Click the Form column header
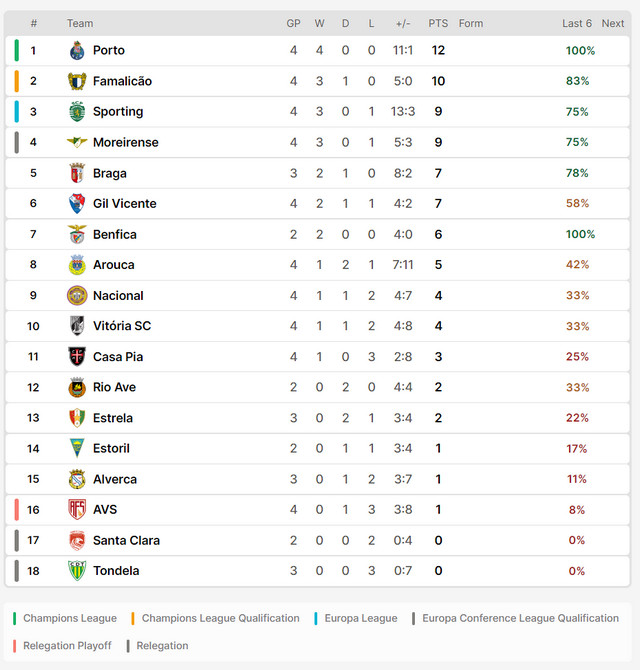 pyautogui.click(x=470, y=23)
